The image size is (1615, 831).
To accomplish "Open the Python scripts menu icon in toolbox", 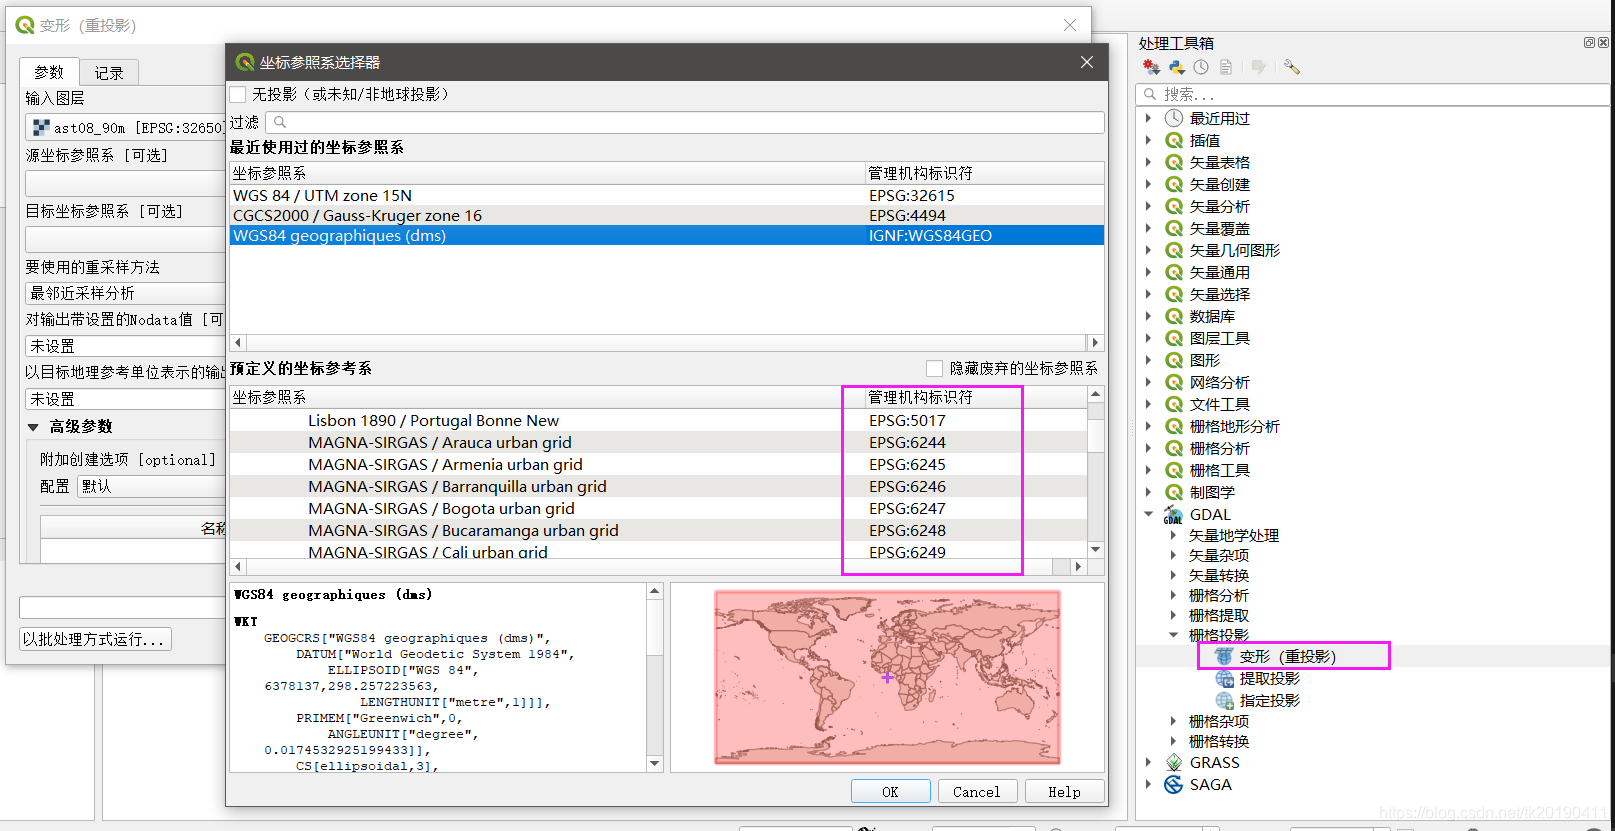I will click(1177, 67).
